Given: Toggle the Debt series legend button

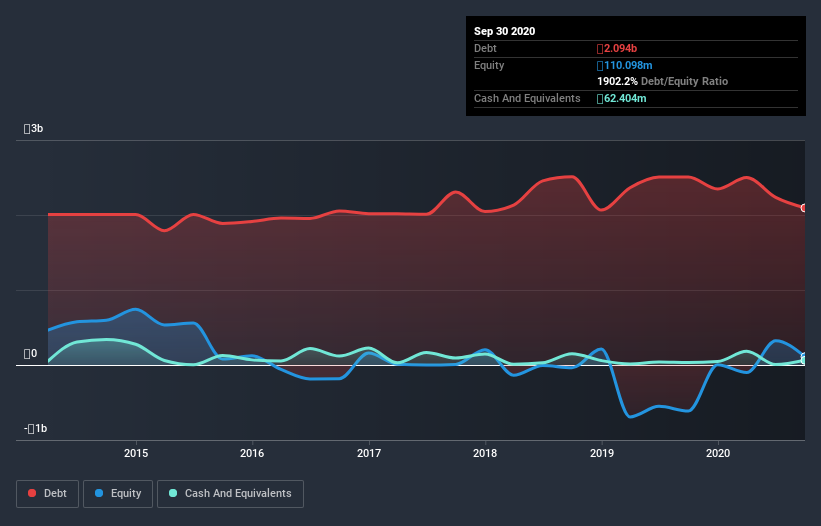Looking at the screenshot, I should point(47,494).
